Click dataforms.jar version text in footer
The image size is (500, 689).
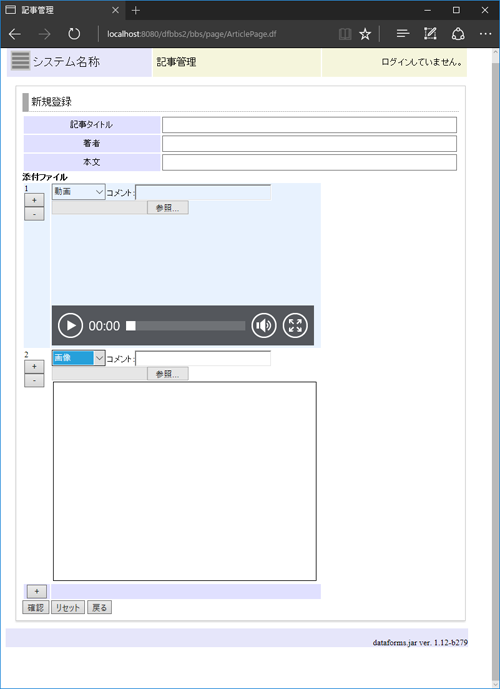pyautogui.click(x=420, y=642)
